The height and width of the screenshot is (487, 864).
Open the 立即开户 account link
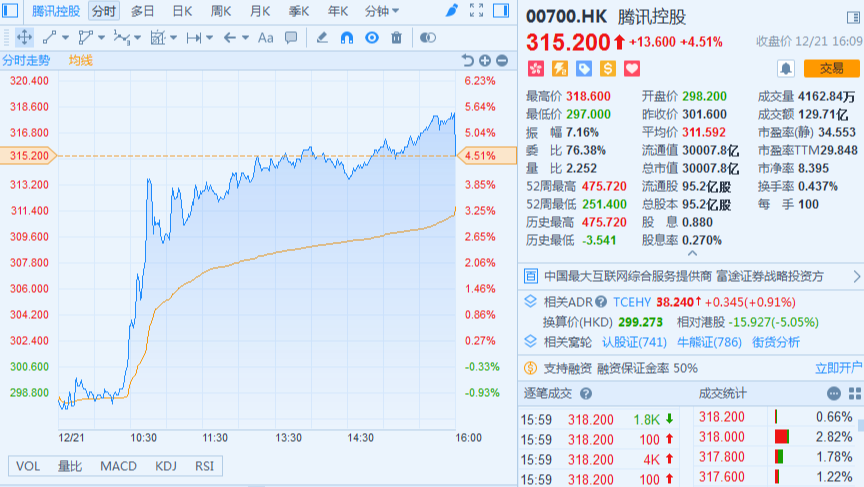pyautogui.click(x=838, y=368)
